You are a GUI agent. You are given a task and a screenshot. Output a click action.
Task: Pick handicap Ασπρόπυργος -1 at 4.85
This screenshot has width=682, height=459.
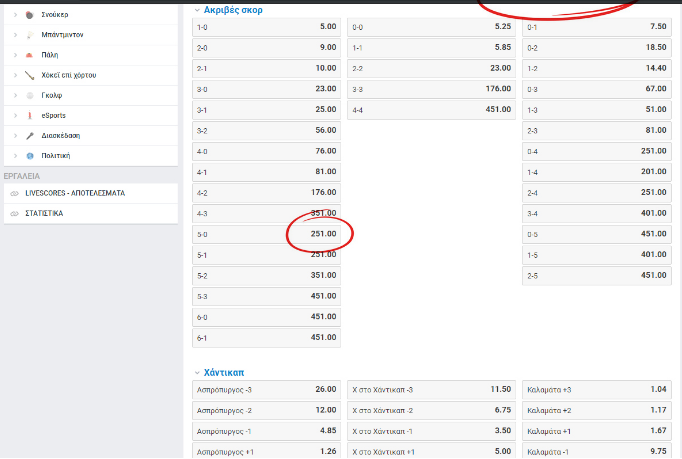click(x=267, y=431)
